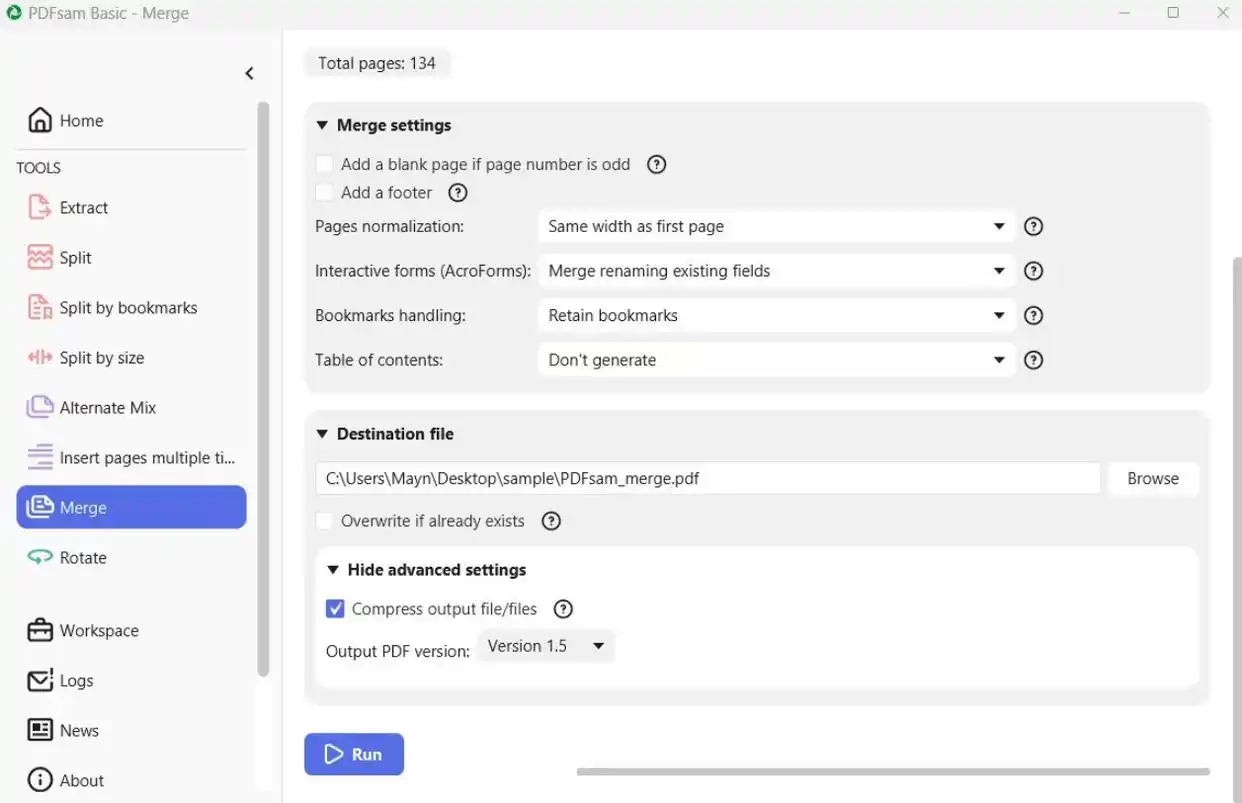Open the Output PDF version dropdown
The image size is (1242, 803).
tap(546, 646)
